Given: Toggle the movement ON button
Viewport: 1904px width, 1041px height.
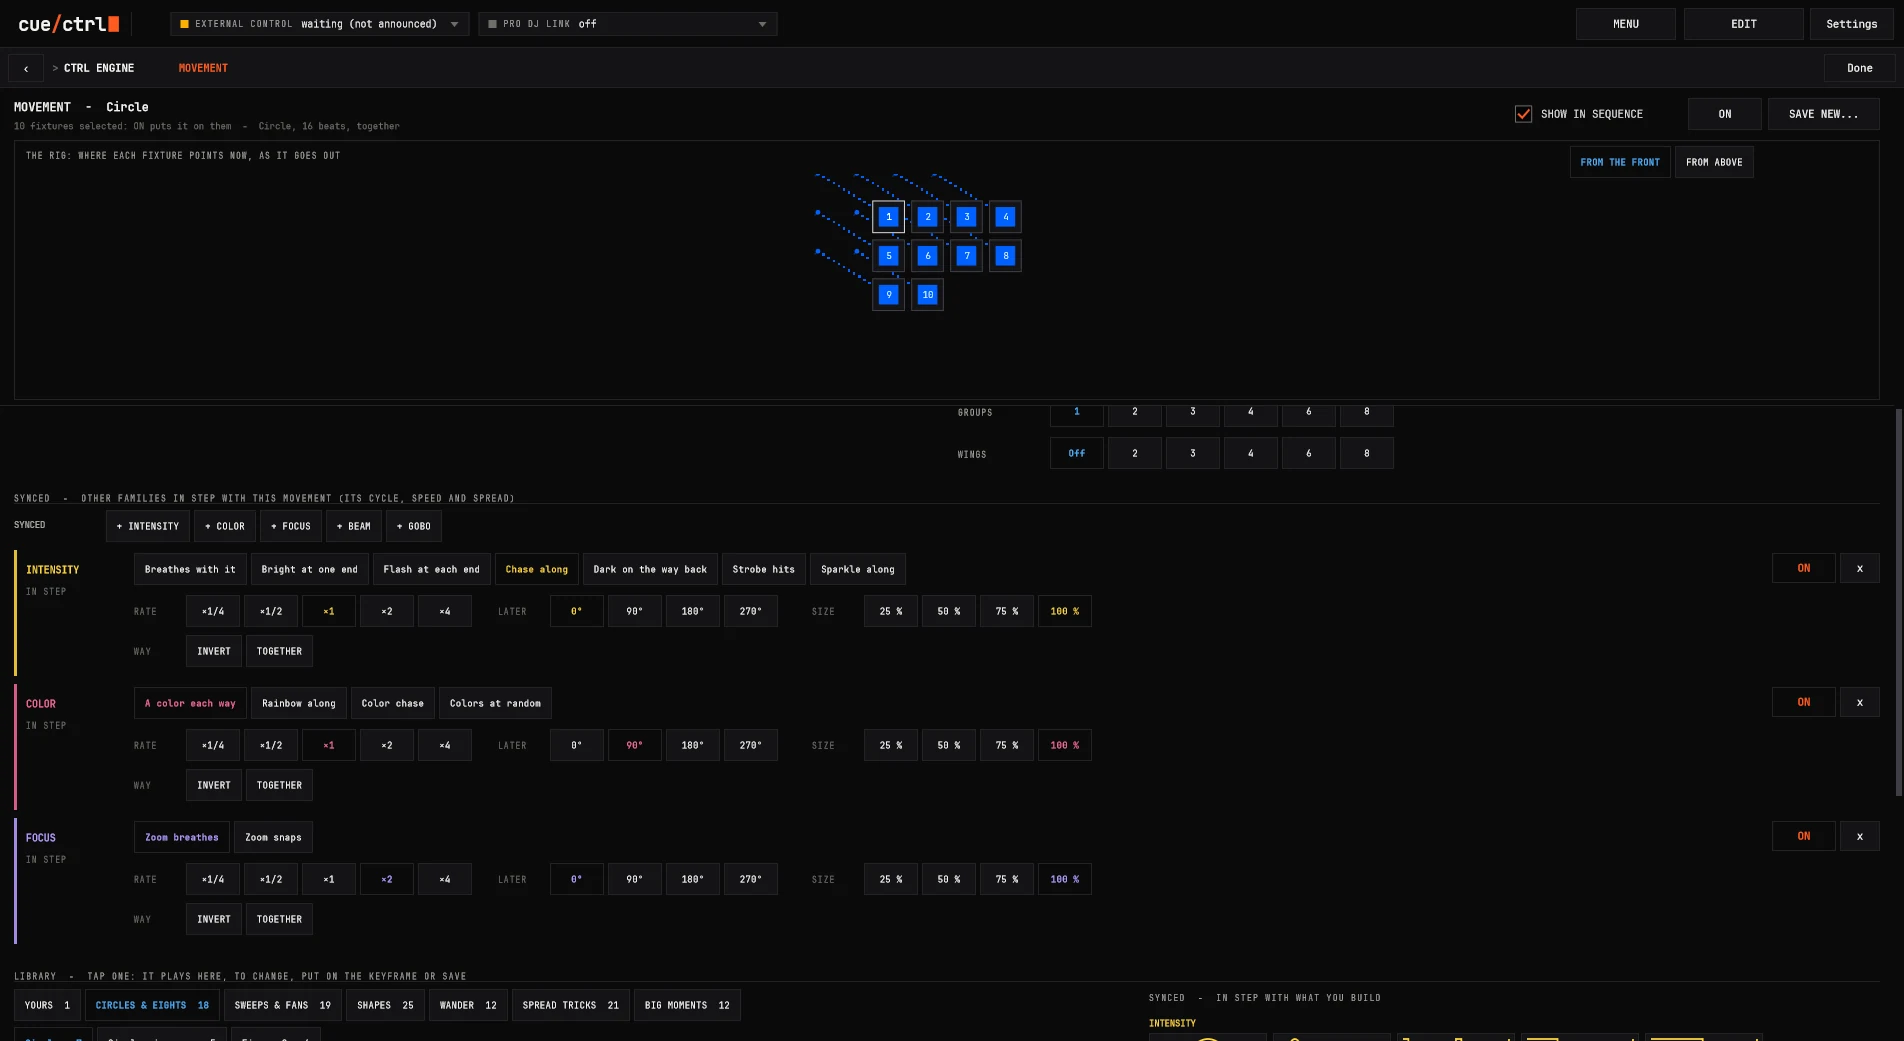Looking at the screenshot, I should (1724, 114).
